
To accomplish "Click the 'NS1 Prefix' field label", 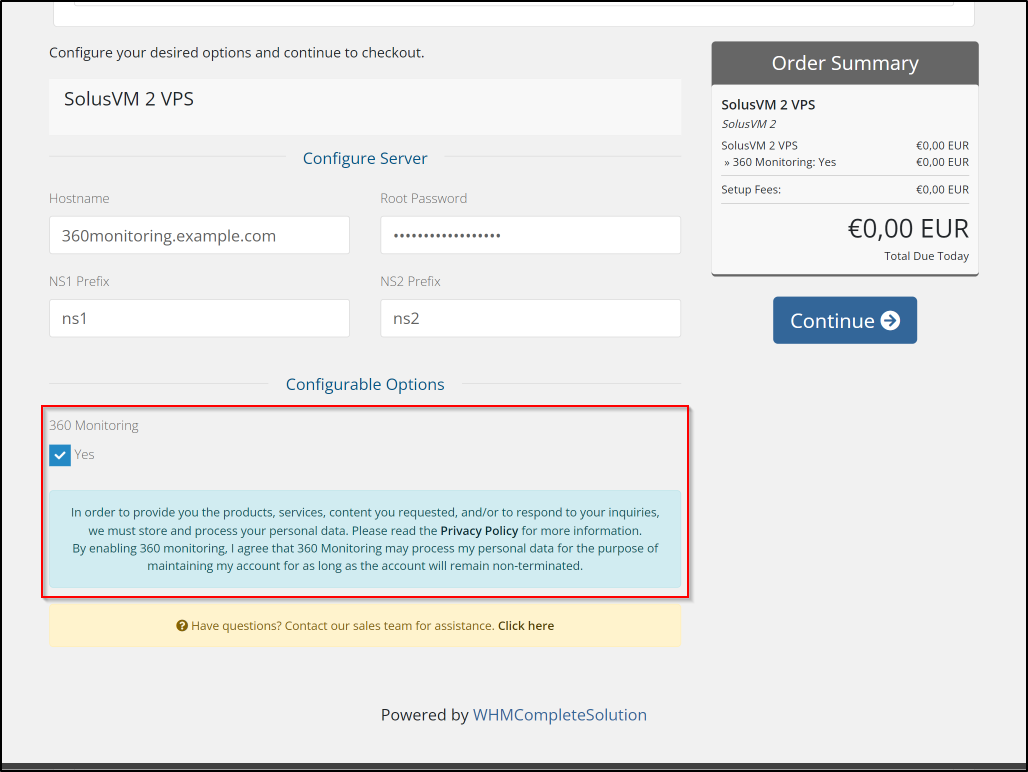I will pos(79,281).
